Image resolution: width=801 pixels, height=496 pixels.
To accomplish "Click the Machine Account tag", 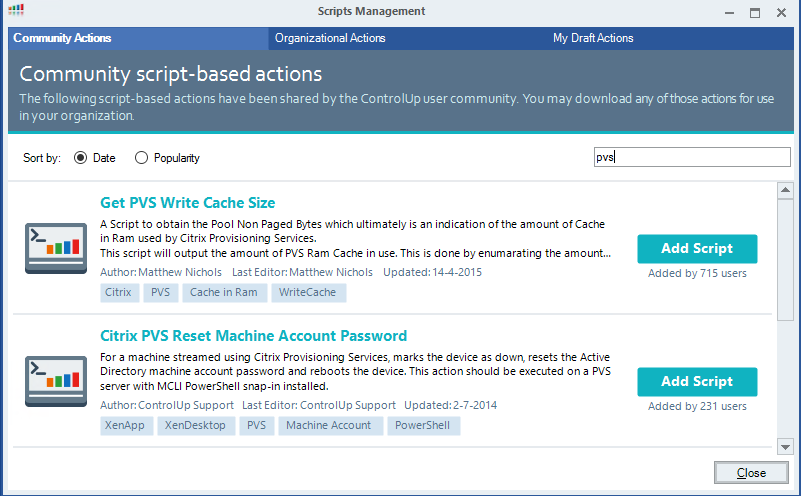I will (x=330, y=426).
